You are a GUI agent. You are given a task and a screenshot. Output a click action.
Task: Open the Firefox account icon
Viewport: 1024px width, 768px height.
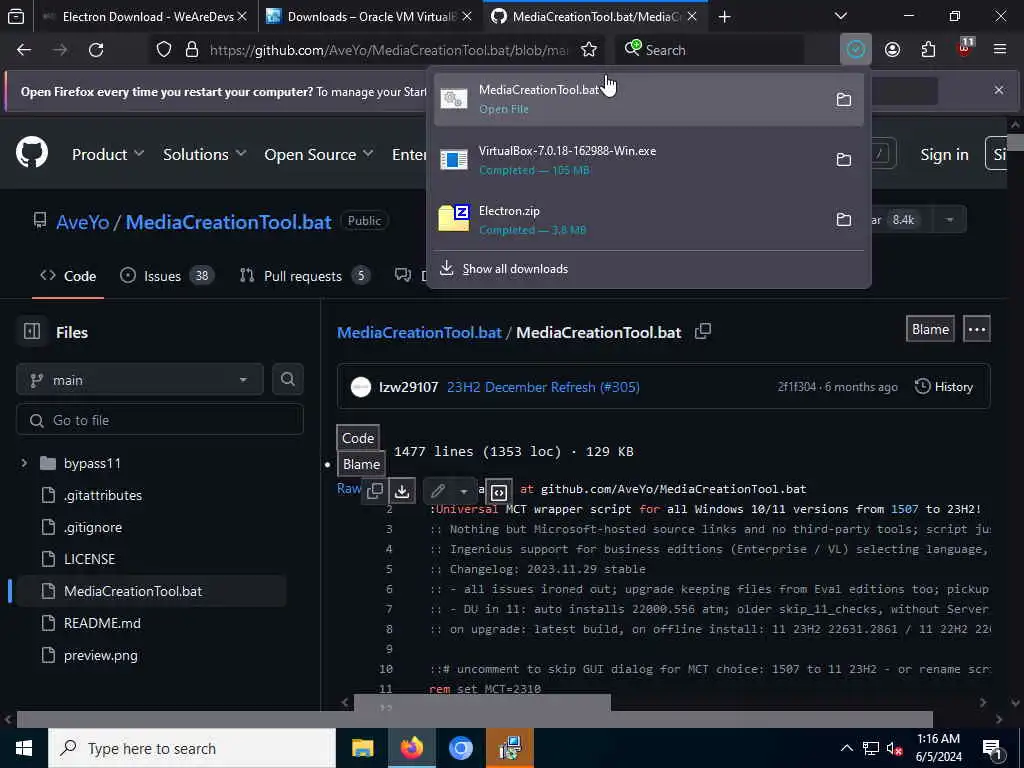click(892, 50)
